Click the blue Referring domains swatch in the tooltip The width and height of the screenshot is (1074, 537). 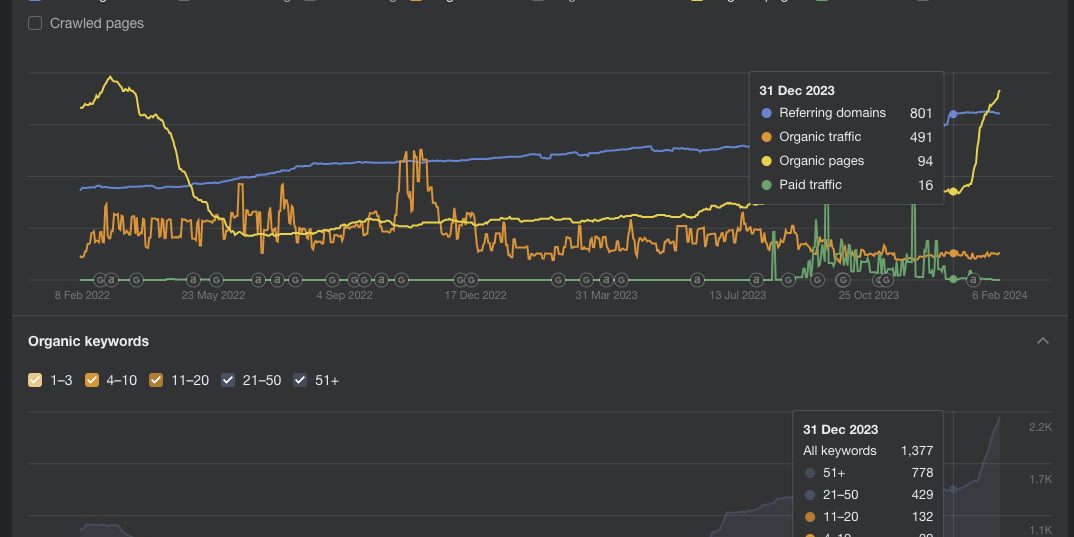[767, 113]
